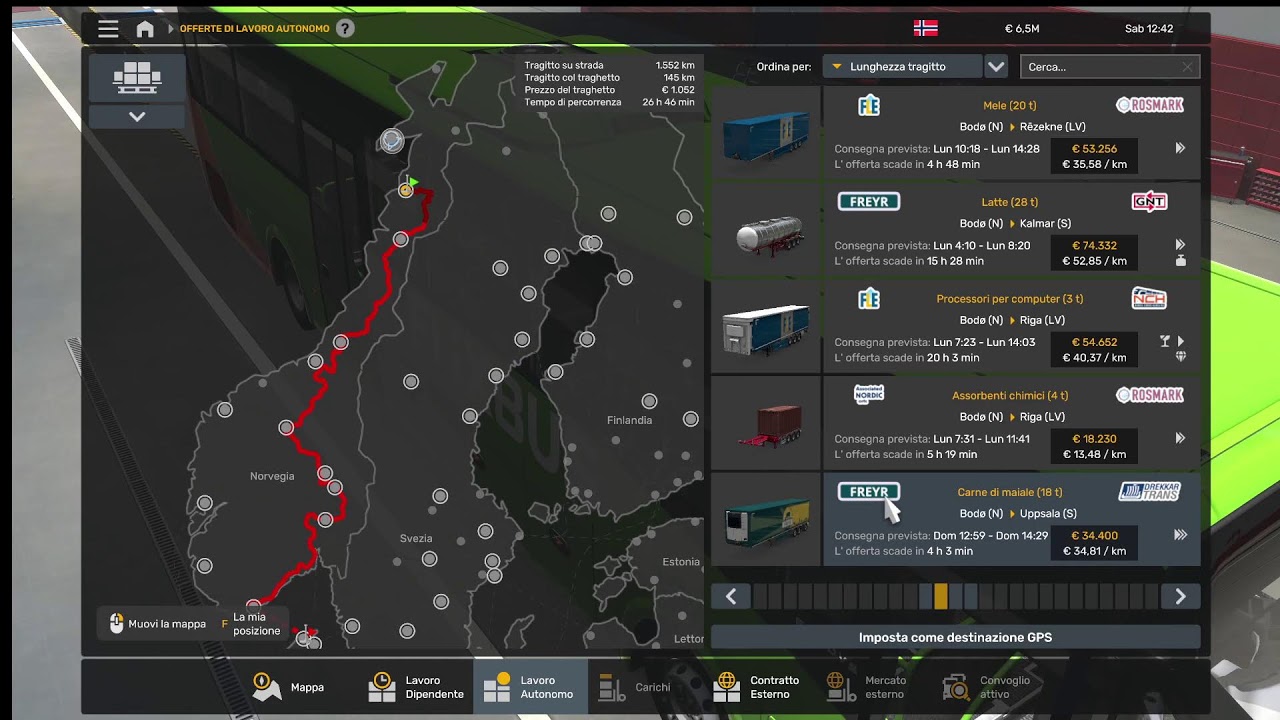
Task: Click the € 6,5M balance display
Action: coord(1022,29)
